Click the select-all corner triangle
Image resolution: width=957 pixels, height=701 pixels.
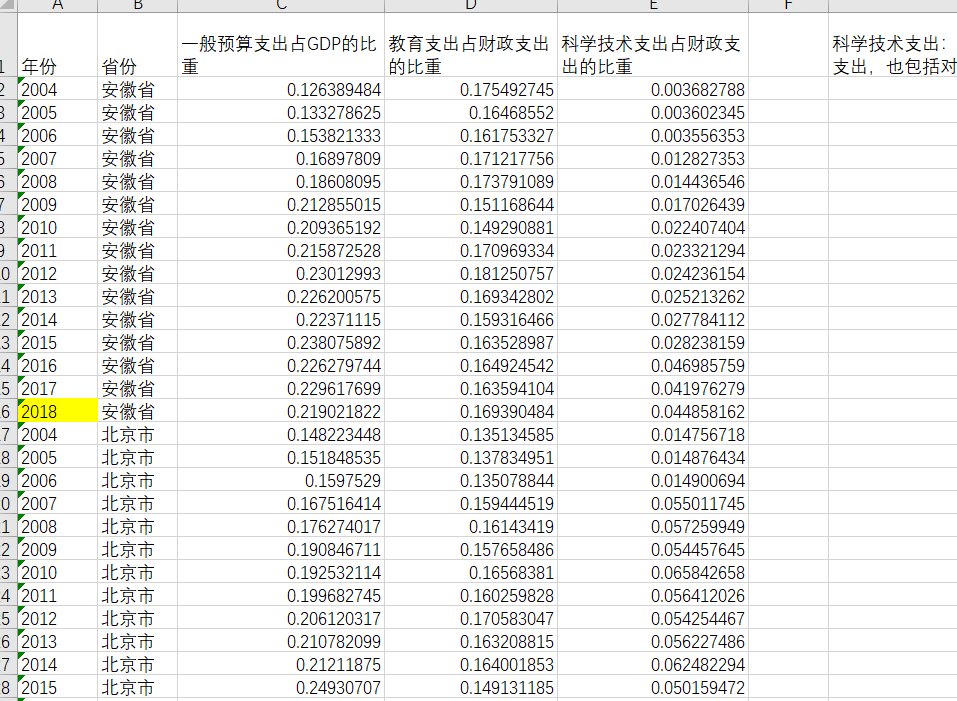(8, 5)
